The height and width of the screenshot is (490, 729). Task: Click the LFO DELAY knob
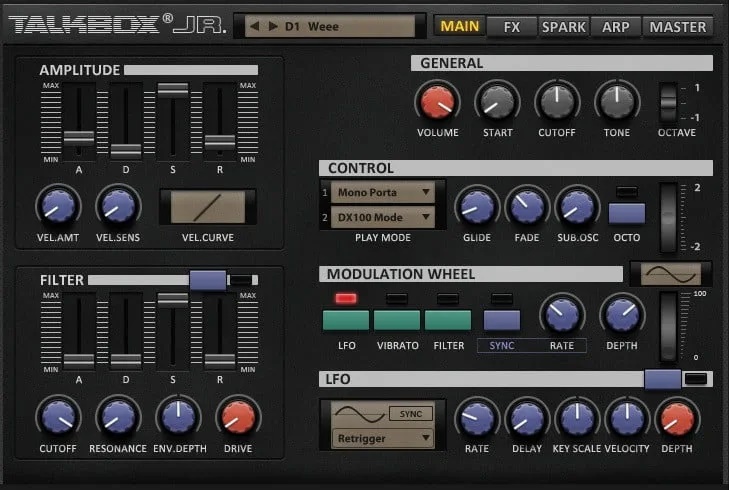(x=527, y=418)
